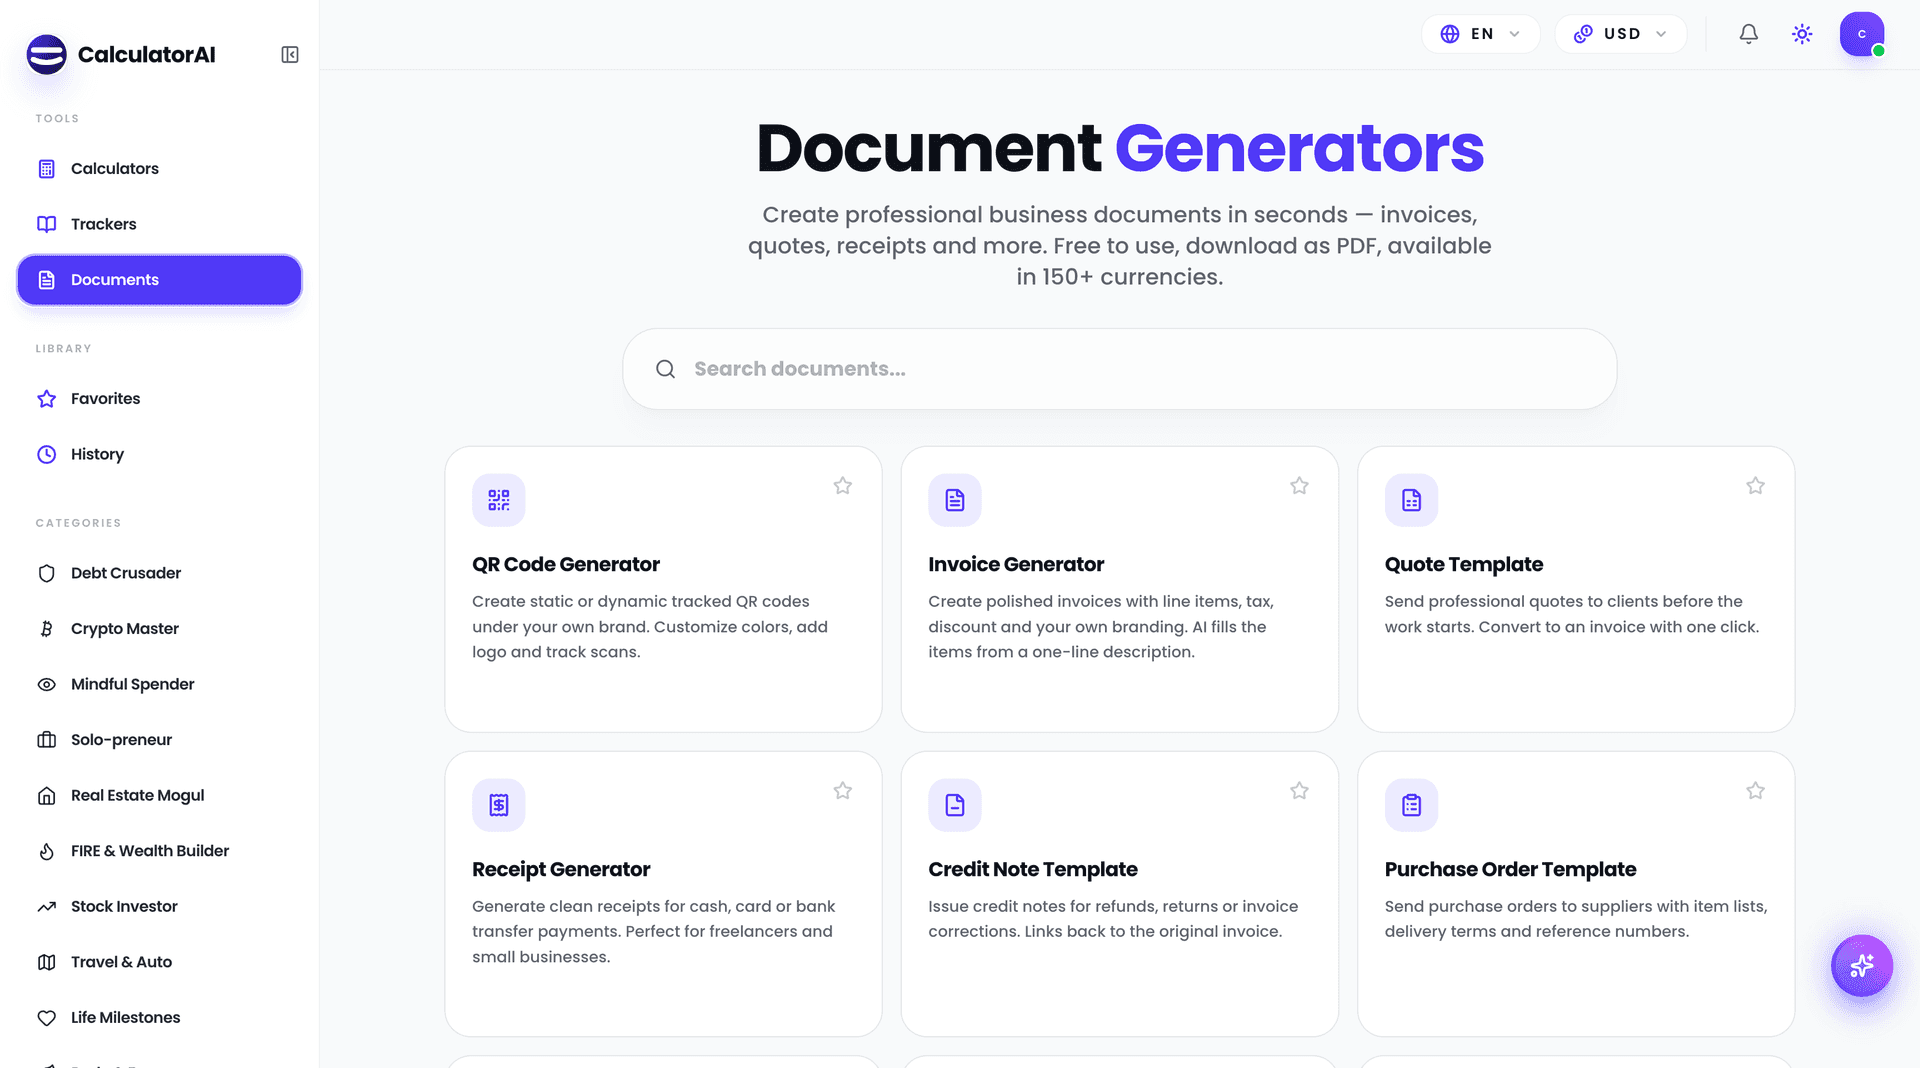1920x1068 pixels.
Task: Click the QR Code Generator icon
Action: click(x=498, y=500)
